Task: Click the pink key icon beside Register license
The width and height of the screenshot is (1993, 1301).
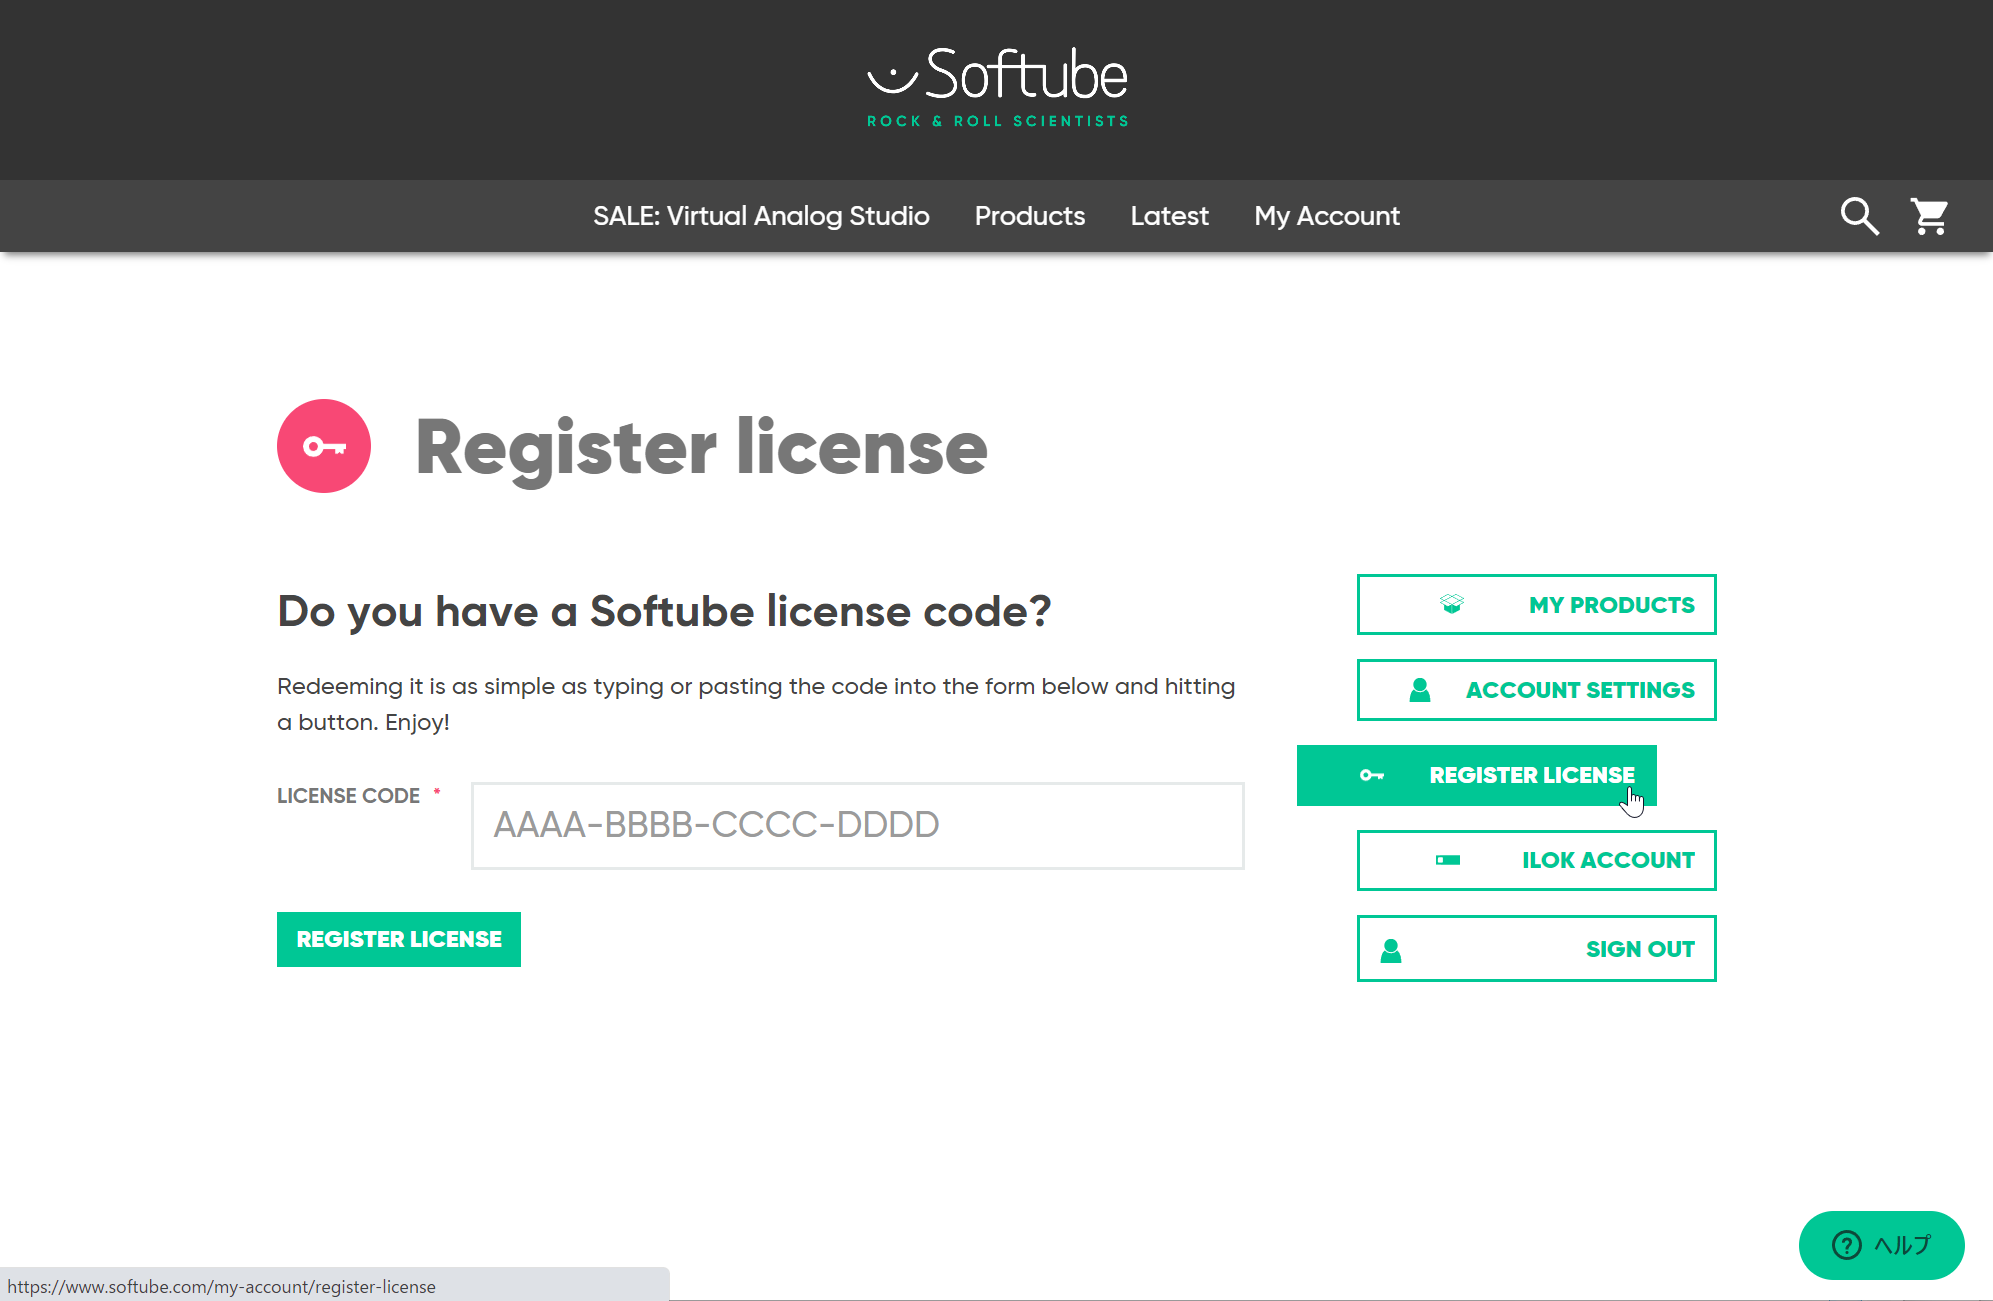Action: point(324,446)
